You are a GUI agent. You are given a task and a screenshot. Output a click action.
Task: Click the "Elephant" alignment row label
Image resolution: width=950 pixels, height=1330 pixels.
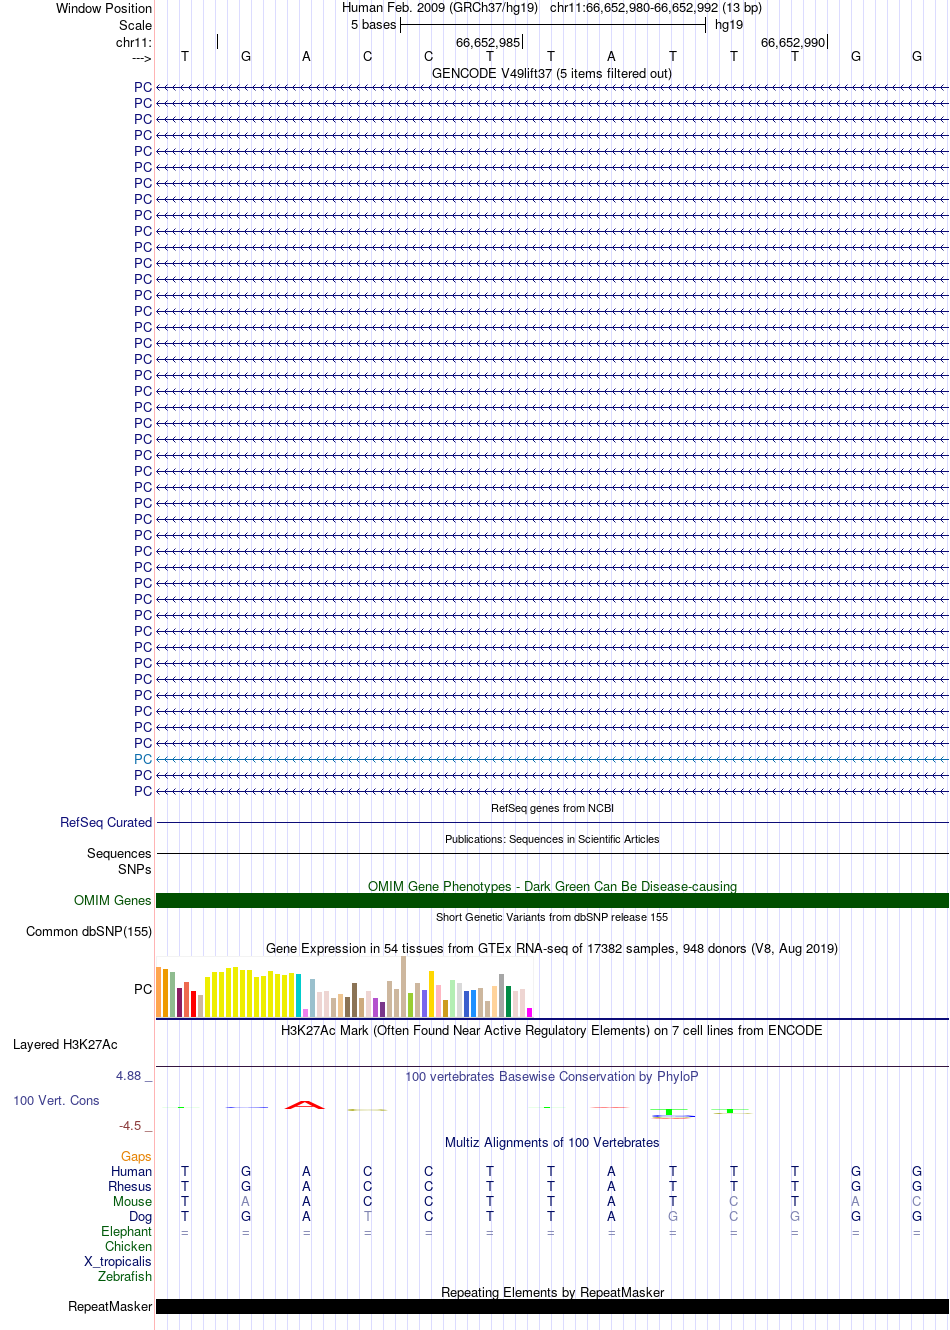[x=127, y=1231]
